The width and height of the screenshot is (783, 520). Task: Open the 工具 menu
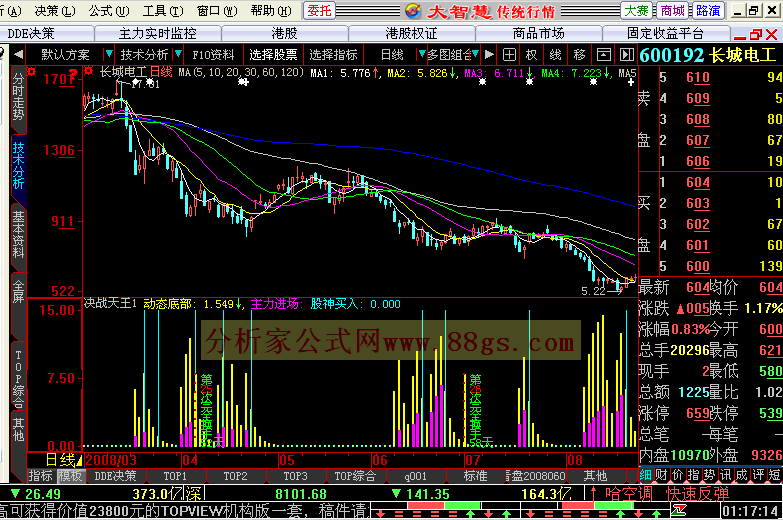tap(163, 10)
